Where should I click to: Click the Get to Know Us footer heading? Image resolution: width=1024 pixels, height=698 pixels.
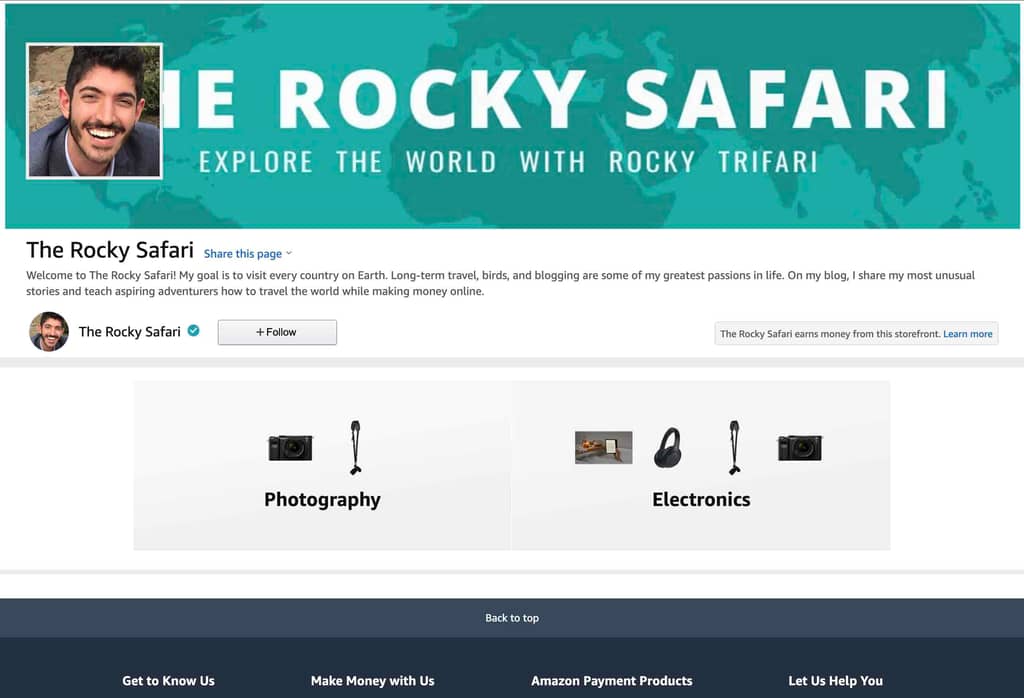[x=168, y=680]
